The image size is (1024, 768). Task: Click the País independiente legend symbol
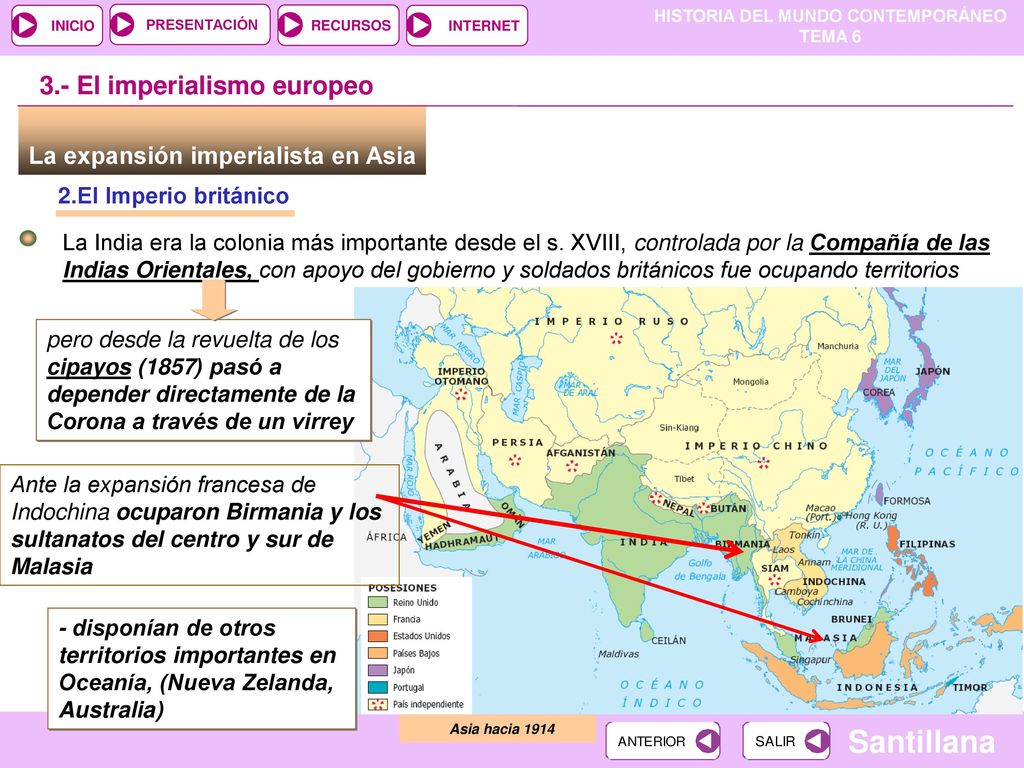(377, 704)
